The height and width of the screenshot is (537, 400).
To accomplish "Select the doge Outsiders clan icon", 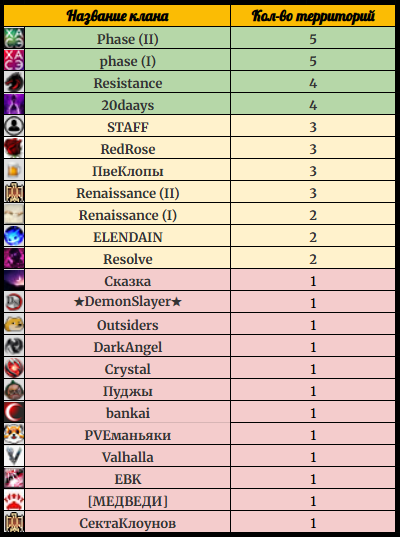I will 14,324.
